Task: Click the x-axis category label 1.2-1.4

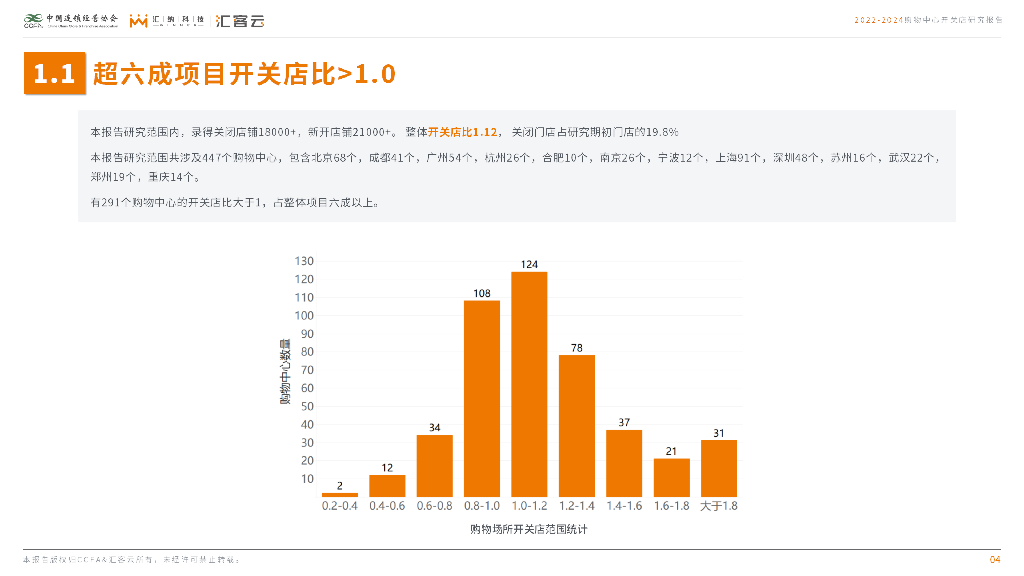Action: pos(577,506)
